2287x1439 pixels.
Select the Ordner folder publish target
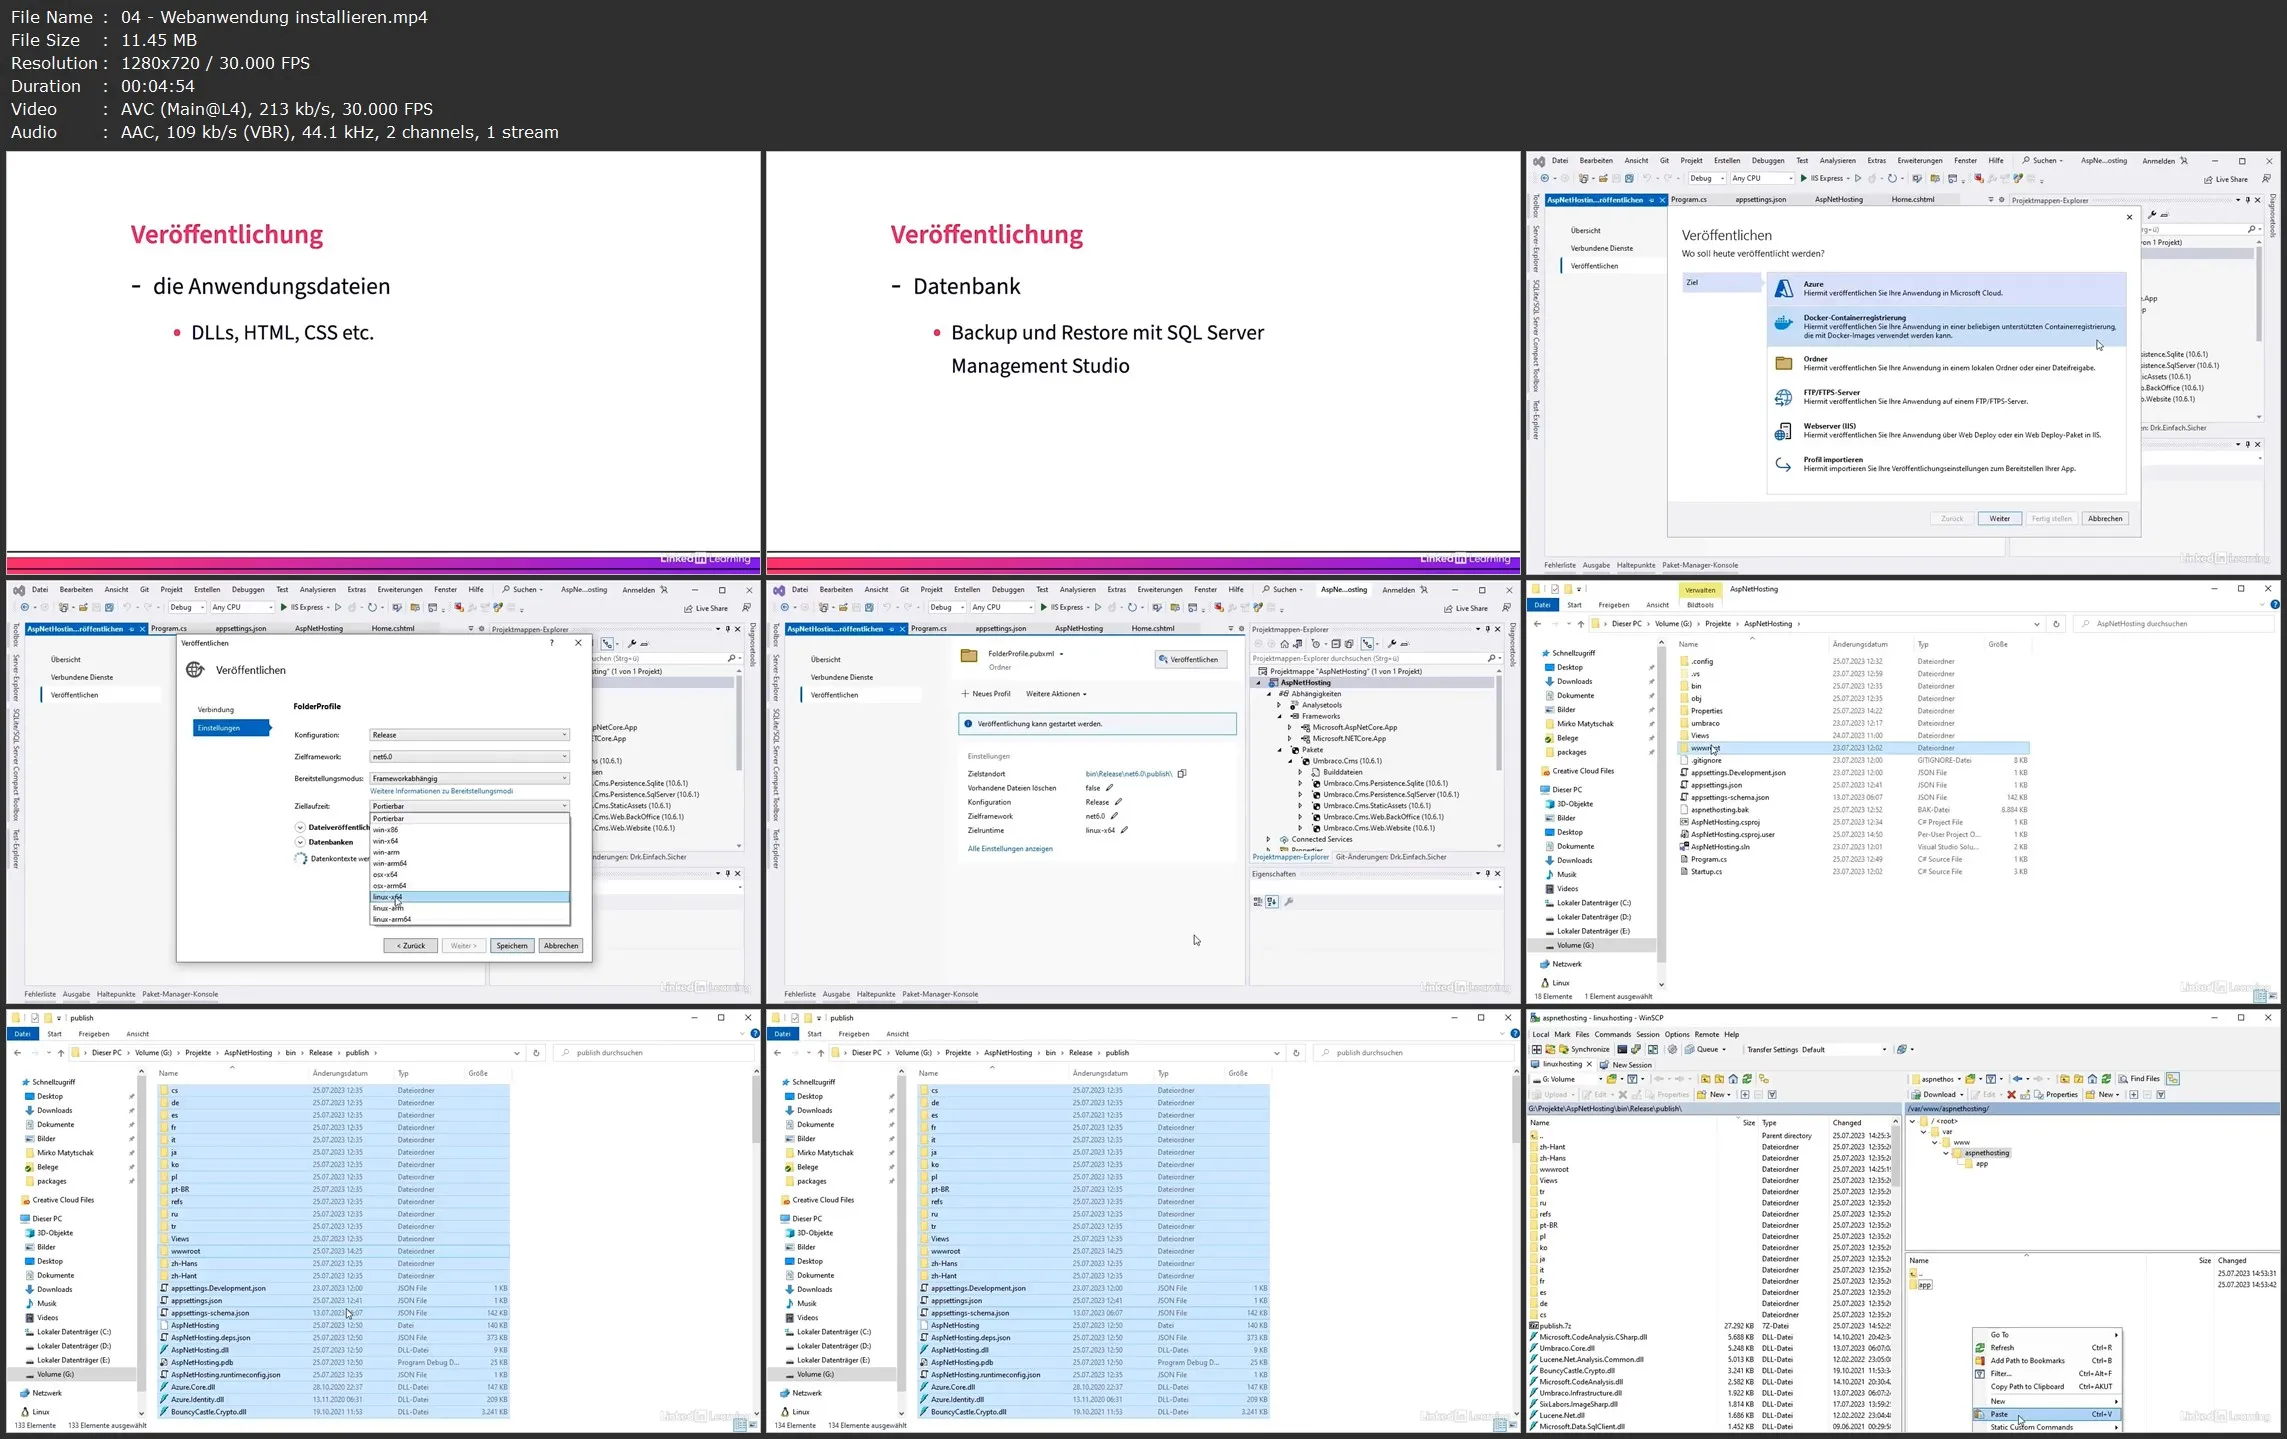[x=1946, y=363]
